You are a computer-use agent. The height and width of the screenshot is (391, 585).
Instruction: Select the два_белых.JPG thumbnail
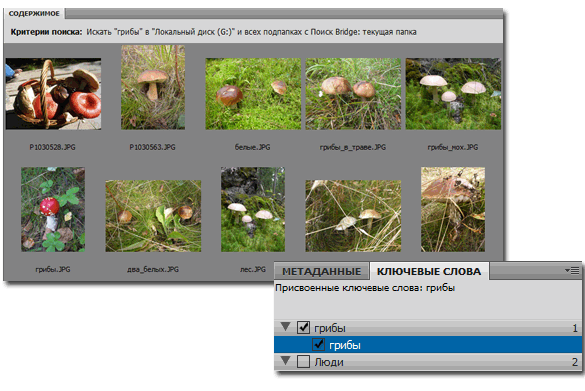click(x=153, y=216)
